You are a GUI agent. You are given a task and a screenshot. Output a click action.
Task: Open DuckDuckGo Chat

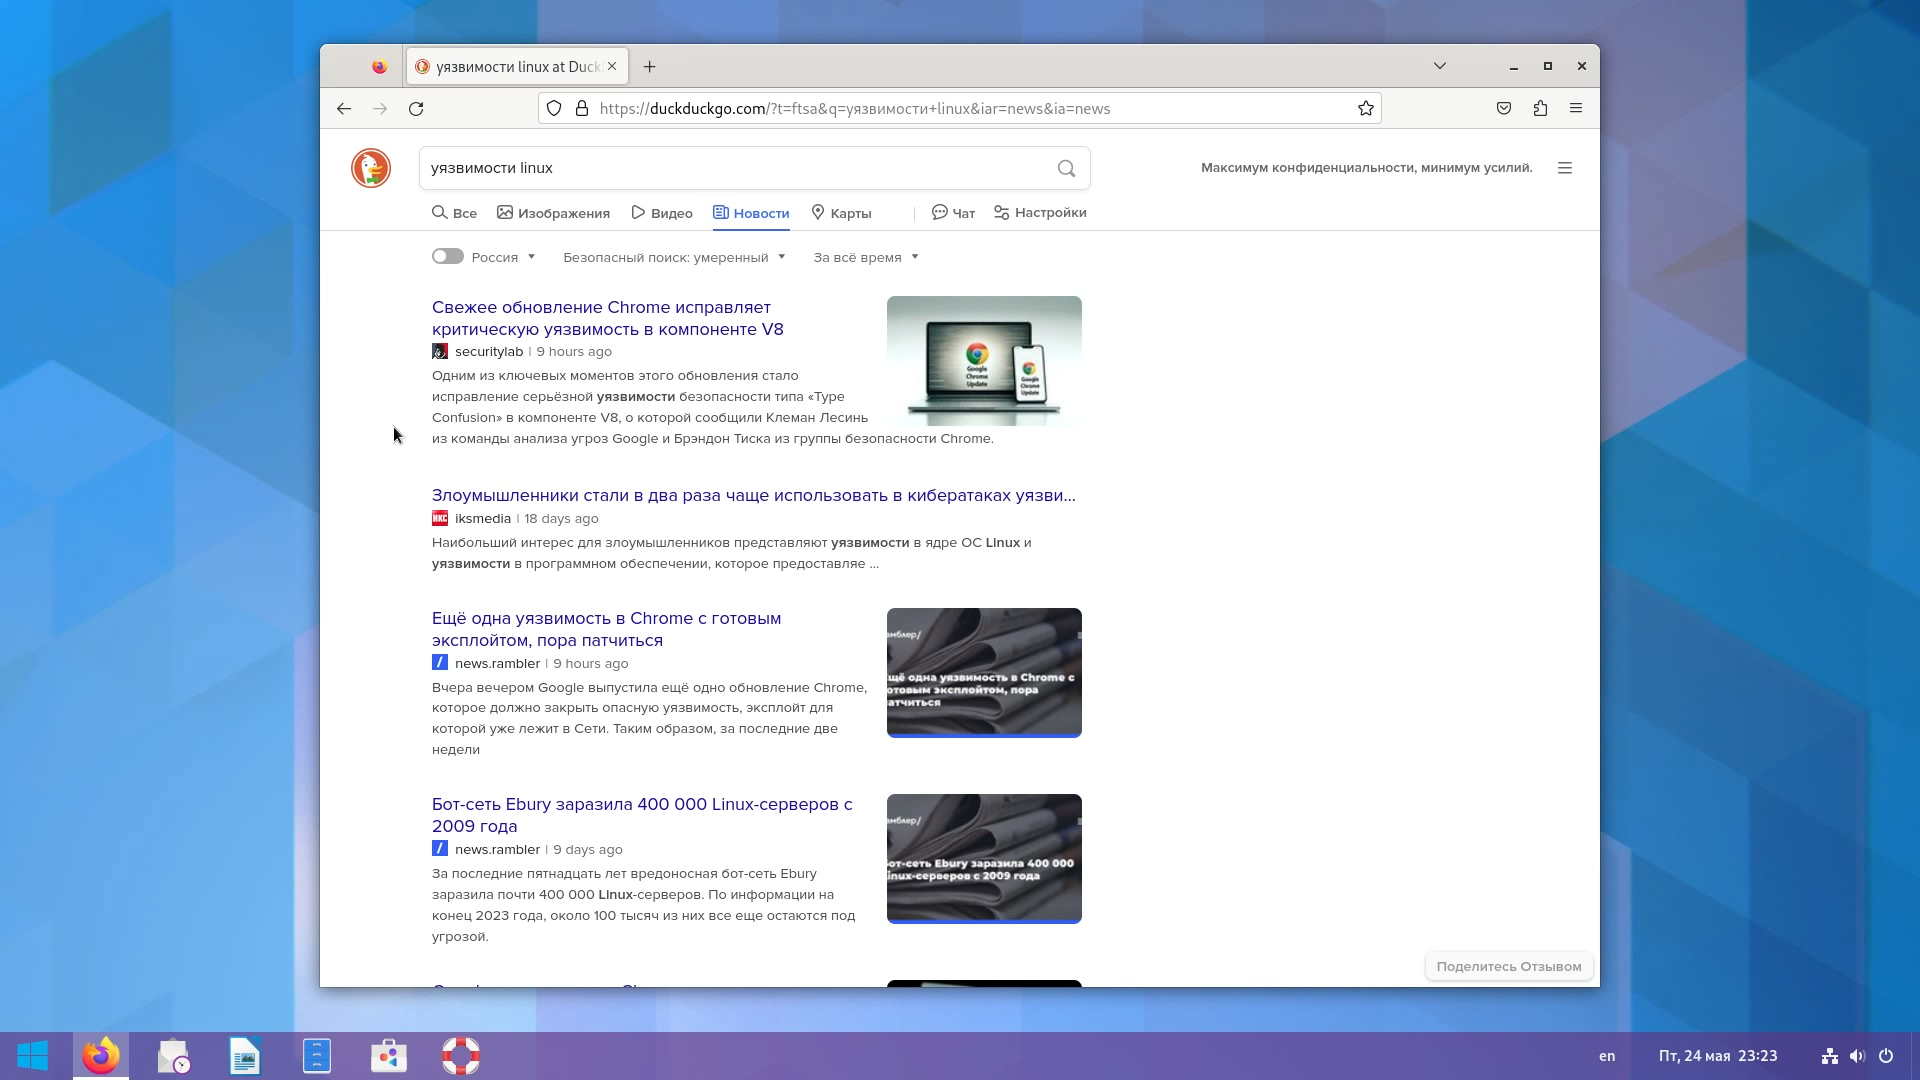pos(951,212)
